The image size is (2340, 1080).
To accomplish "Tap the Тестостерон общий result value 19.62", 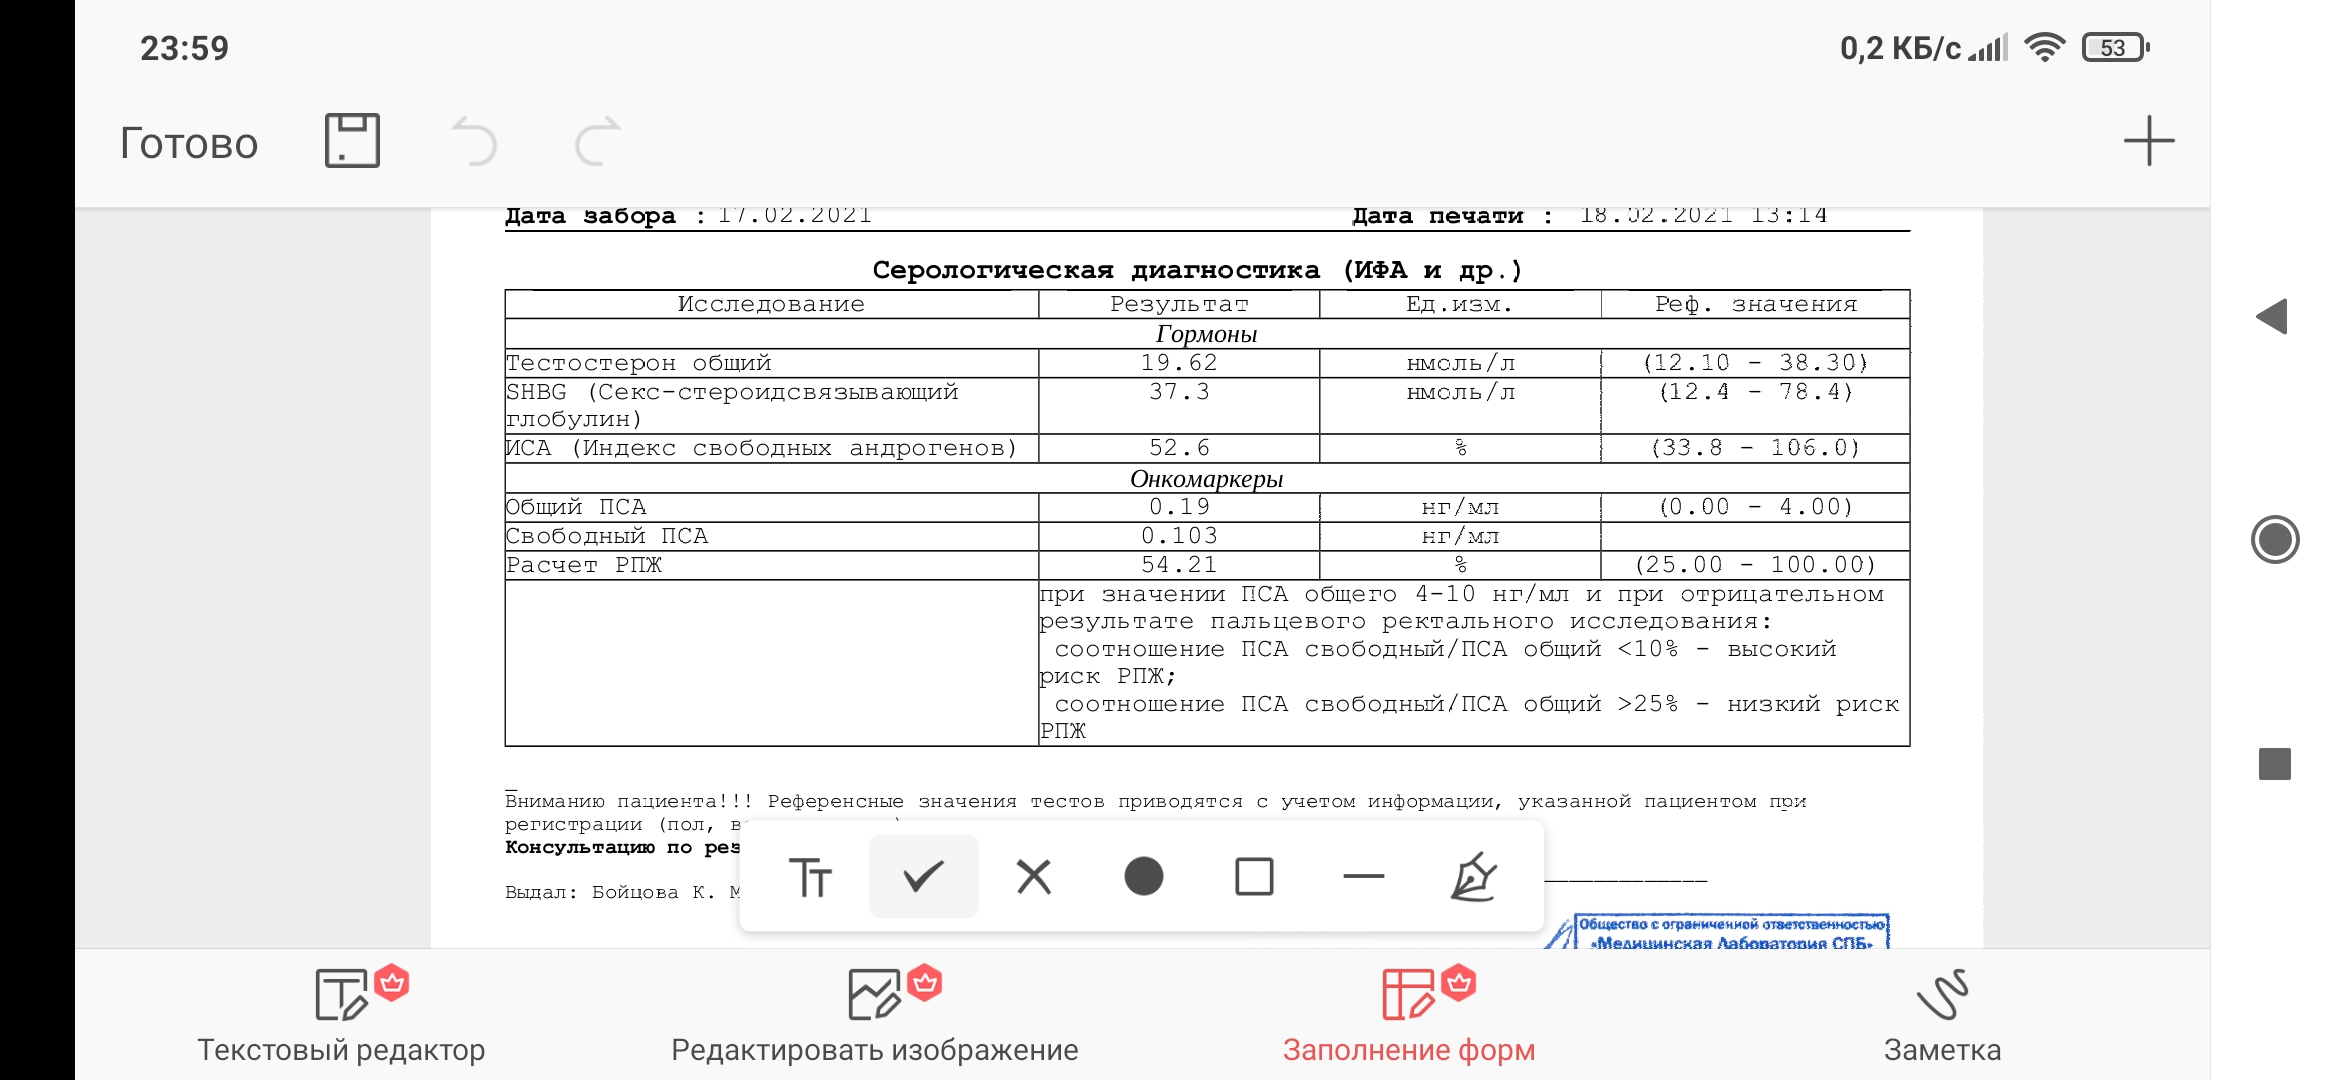I will coord(1179,363).
